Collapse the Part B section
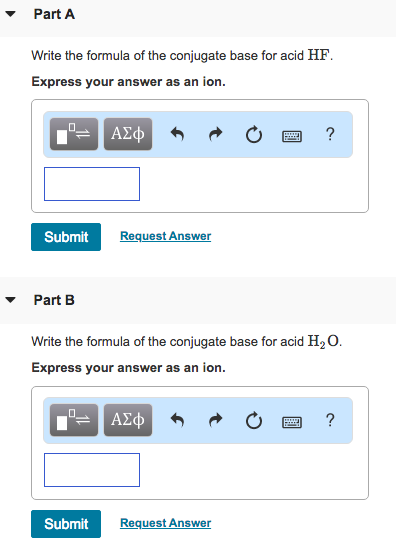The width and height of the screenshot is (396, 552). pyautogui.click(x=11, y=300)
